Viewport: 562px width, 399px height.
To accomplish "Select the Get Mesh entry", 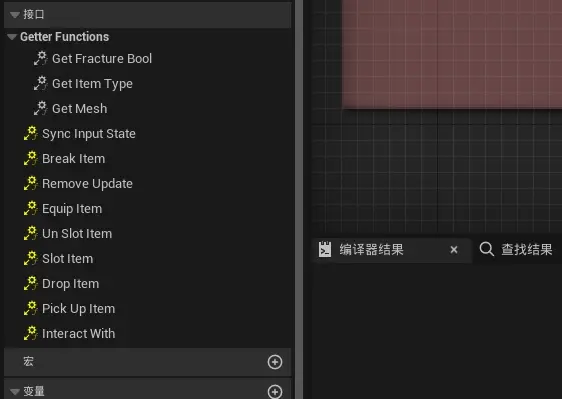I will [80, 109].
